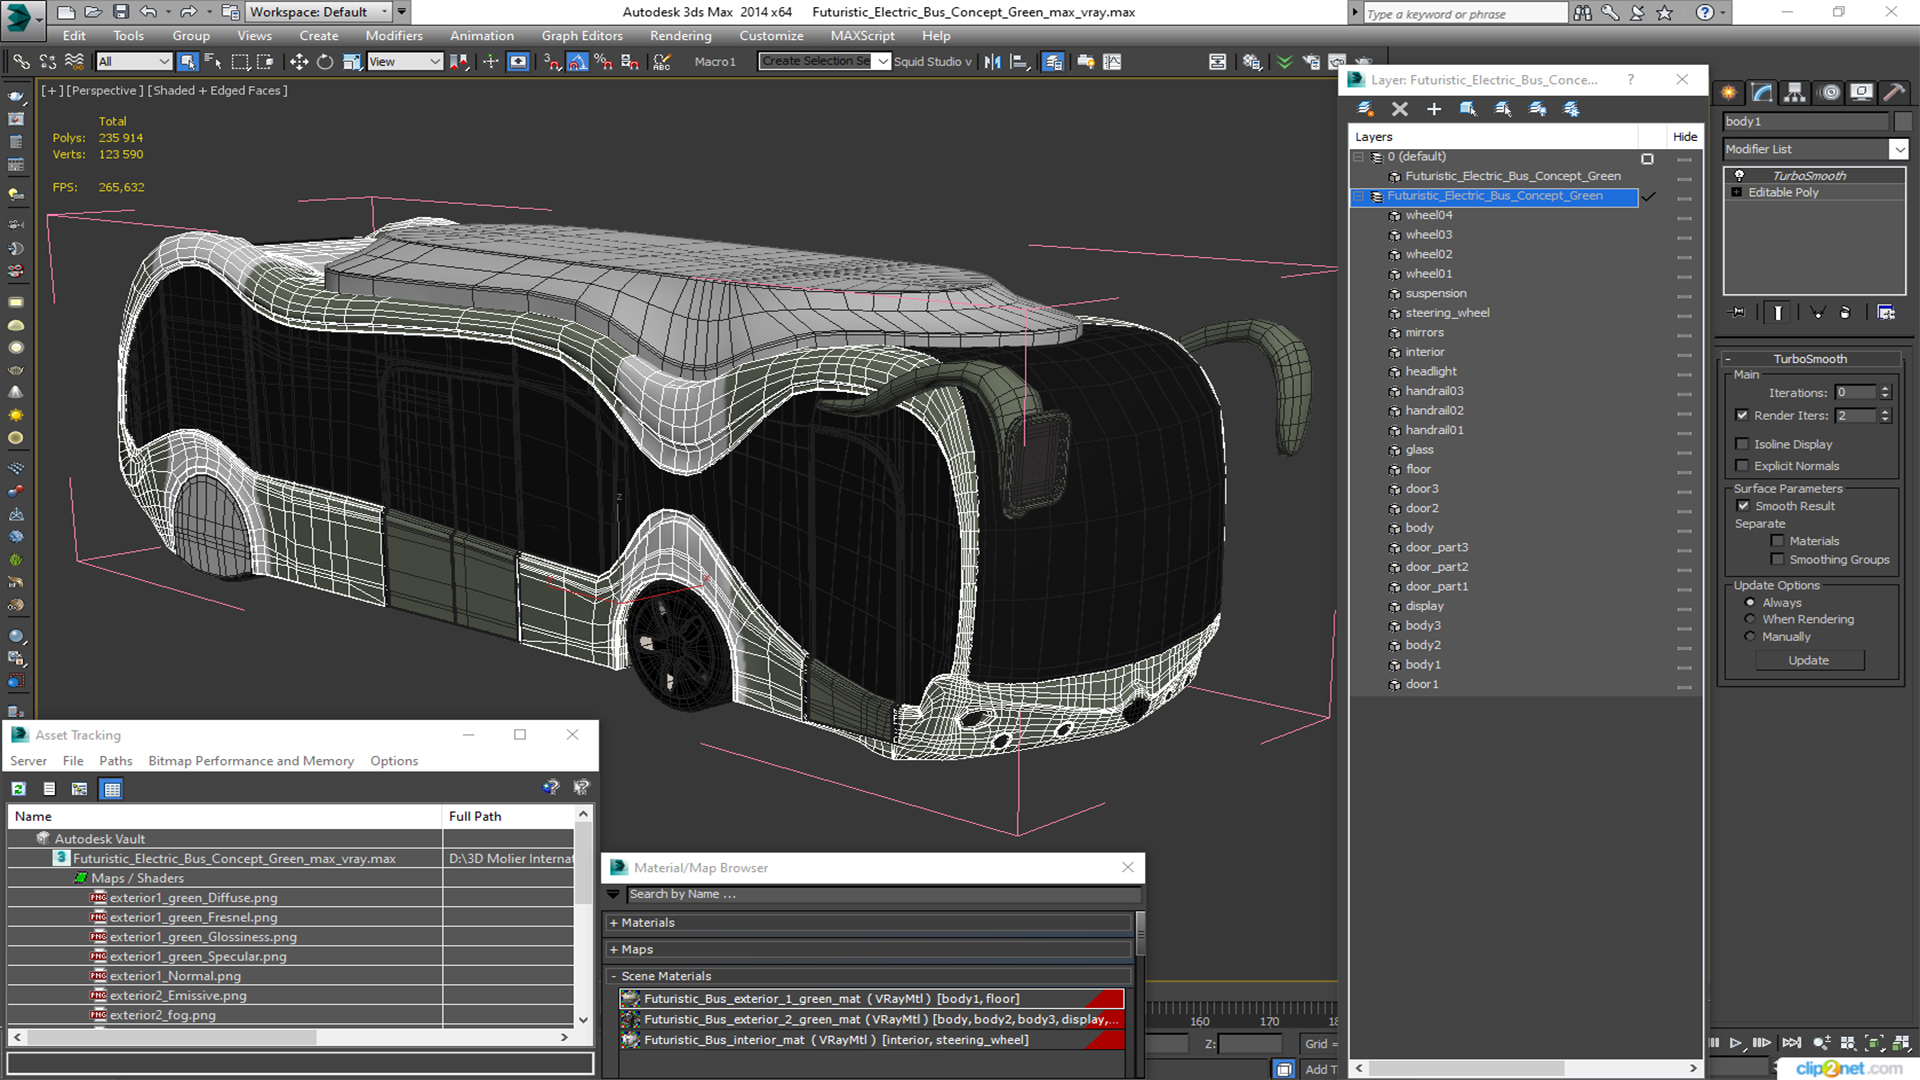1920x1080 pixels.
Task: Open the Modifier List dropdown
Action: click(1815, 149)
